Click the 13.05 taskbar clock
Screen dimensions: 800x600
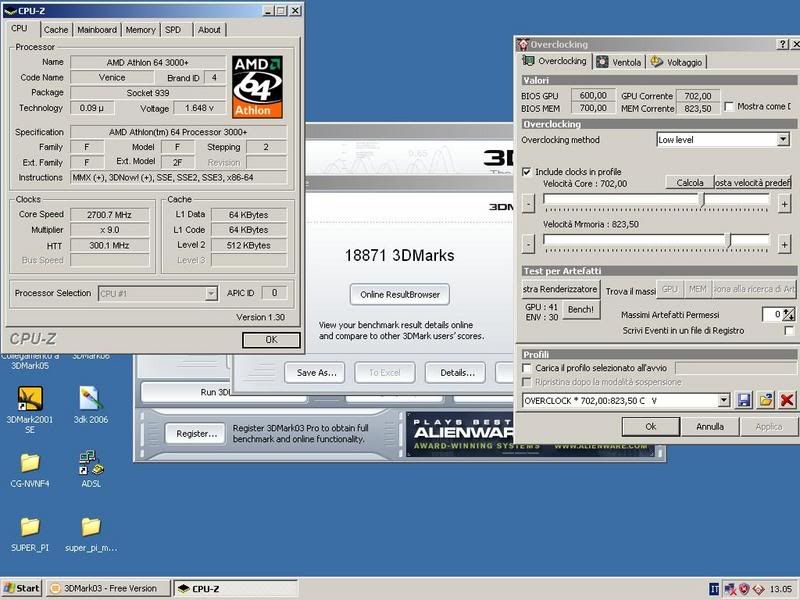point(781,589)
